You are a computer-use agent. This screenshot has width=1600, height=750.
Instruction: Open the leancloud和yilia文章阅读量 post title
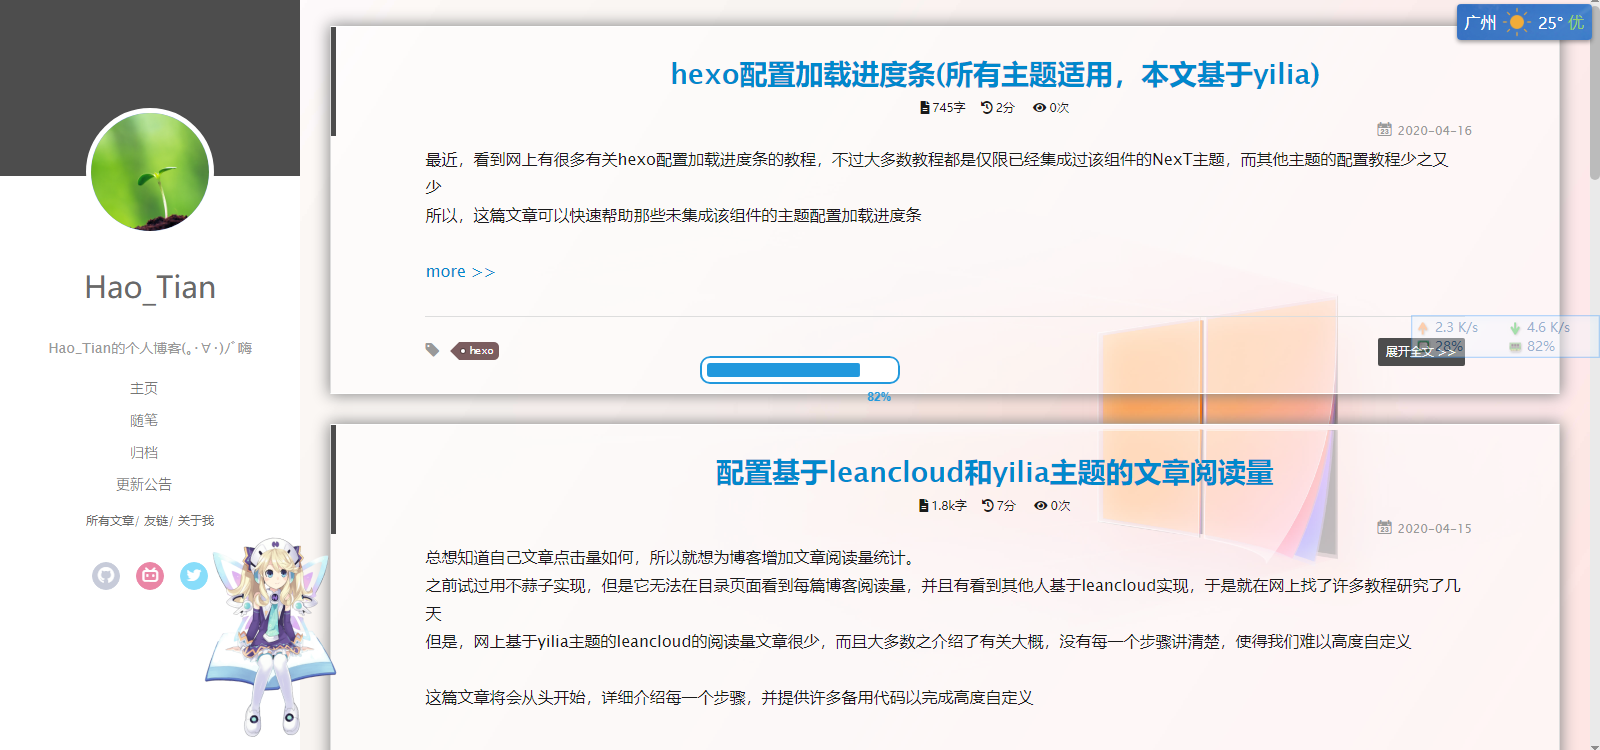(995, 472)
